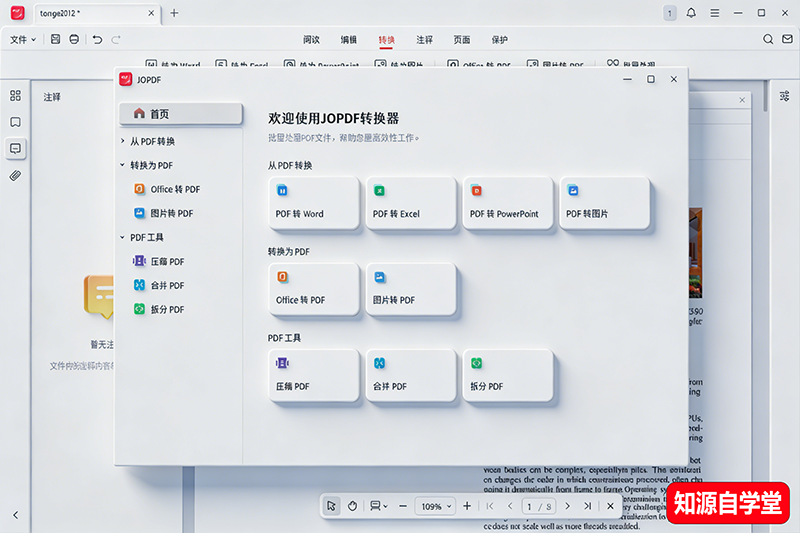The height and width of the screenshot is (533, 800).
Task: Show thumbnails panel in left sidebar
Action: (x=15, y=95)
